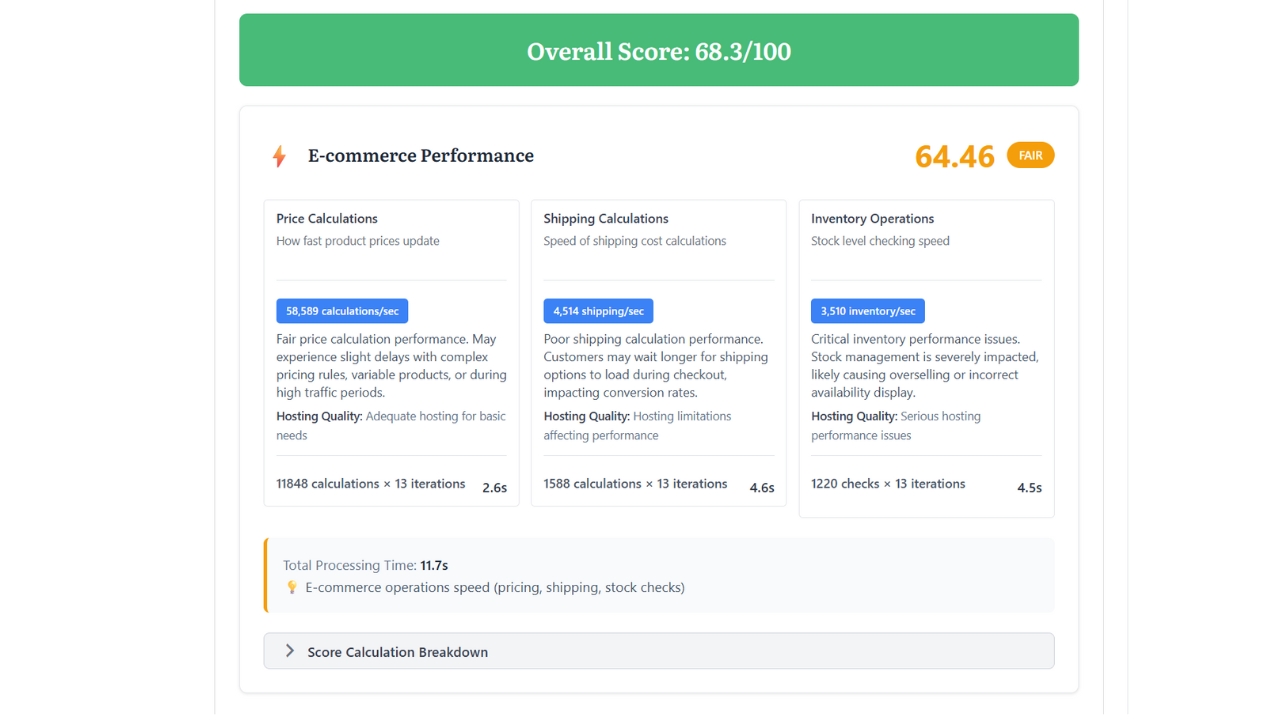Screen dimensions: 1280x720
Task: Click the 4.5s duration value
Action: [x=1030, y=488]
